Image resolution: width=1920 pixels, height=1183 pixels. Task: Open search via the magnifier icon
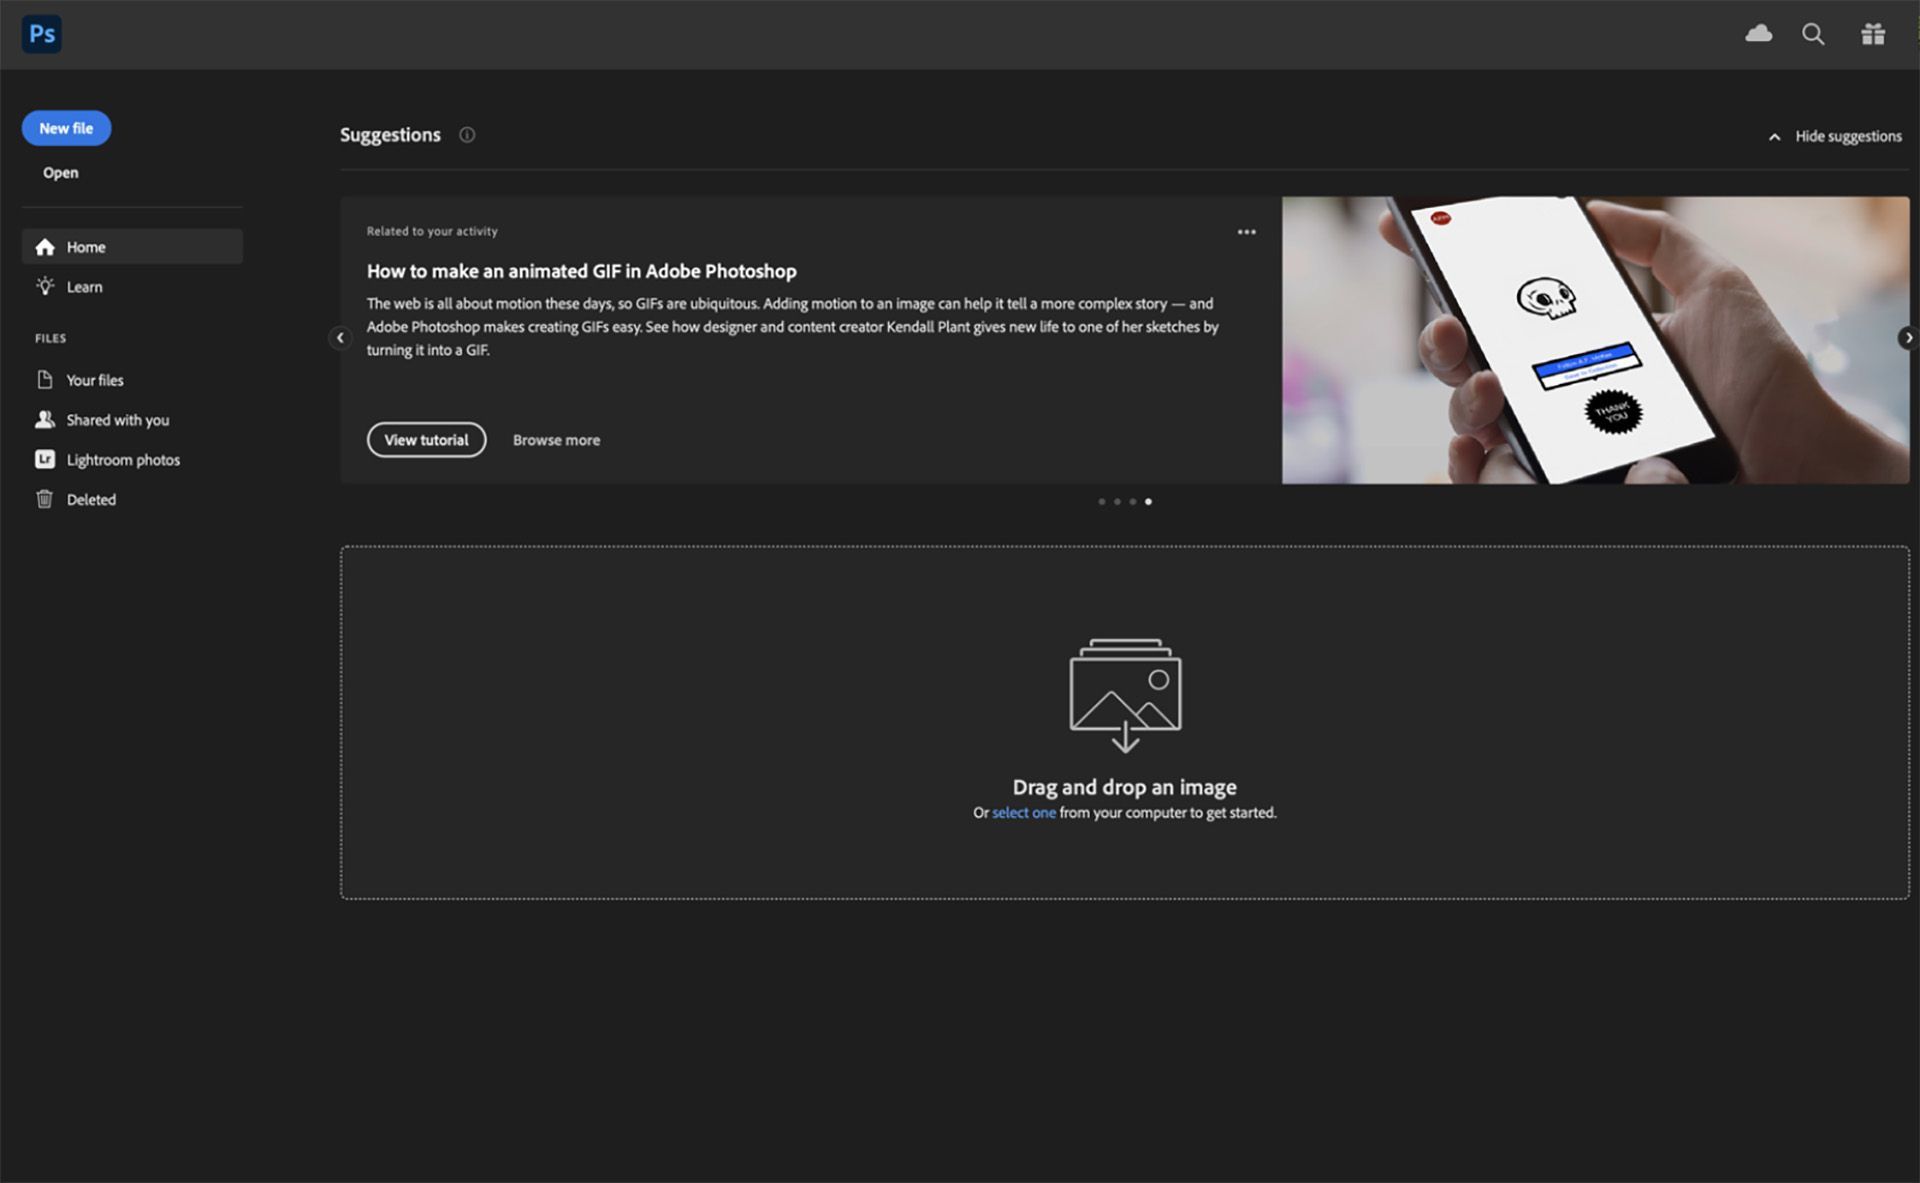[x=1813, y=34]
